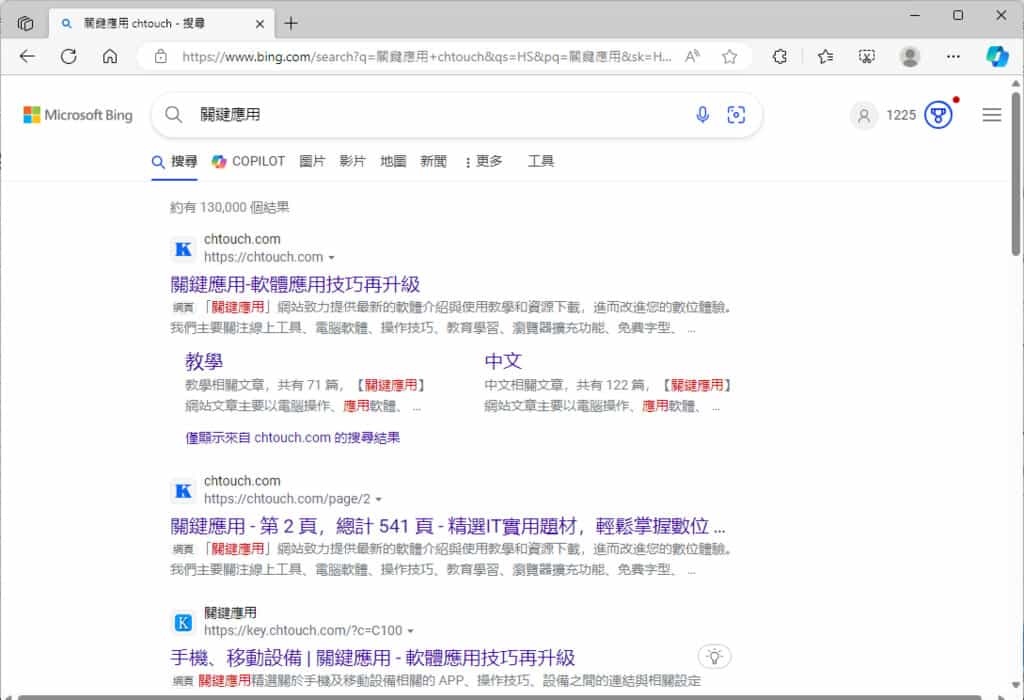Click the K favicon of chtouch.com/page/2 result

tap(184, 490)
